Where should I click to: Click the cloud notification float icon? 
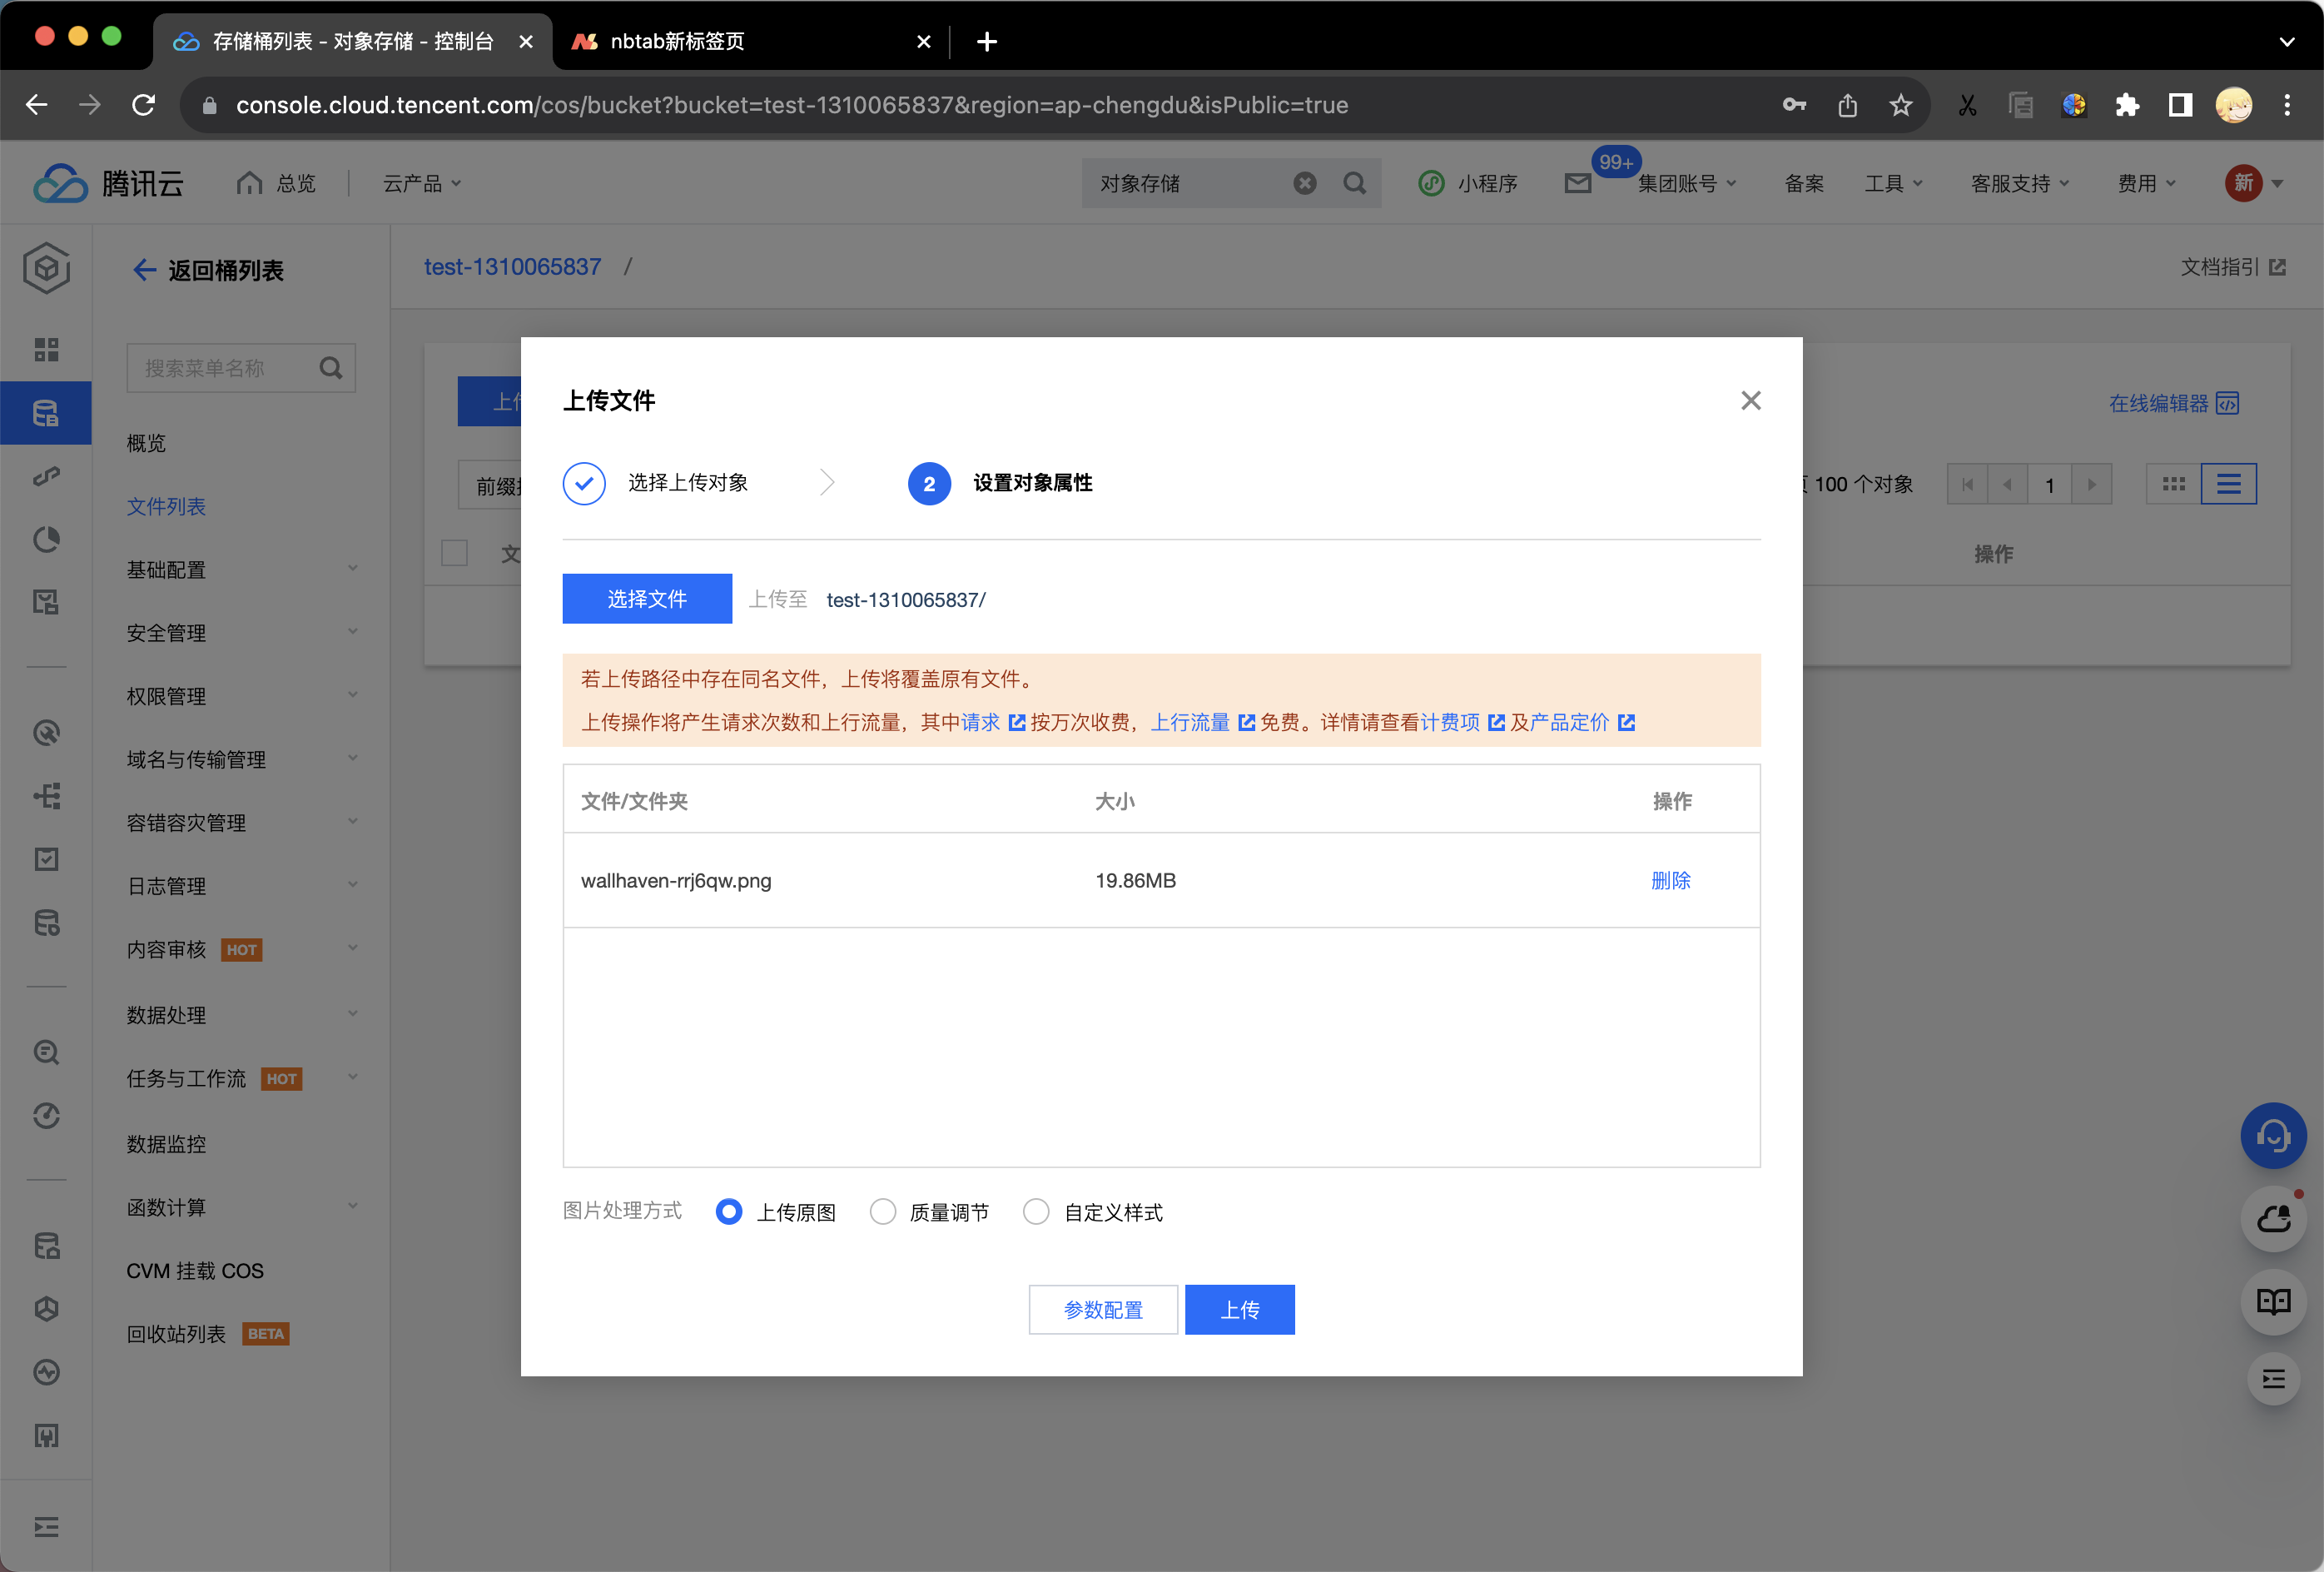tap(2273, 1219)
